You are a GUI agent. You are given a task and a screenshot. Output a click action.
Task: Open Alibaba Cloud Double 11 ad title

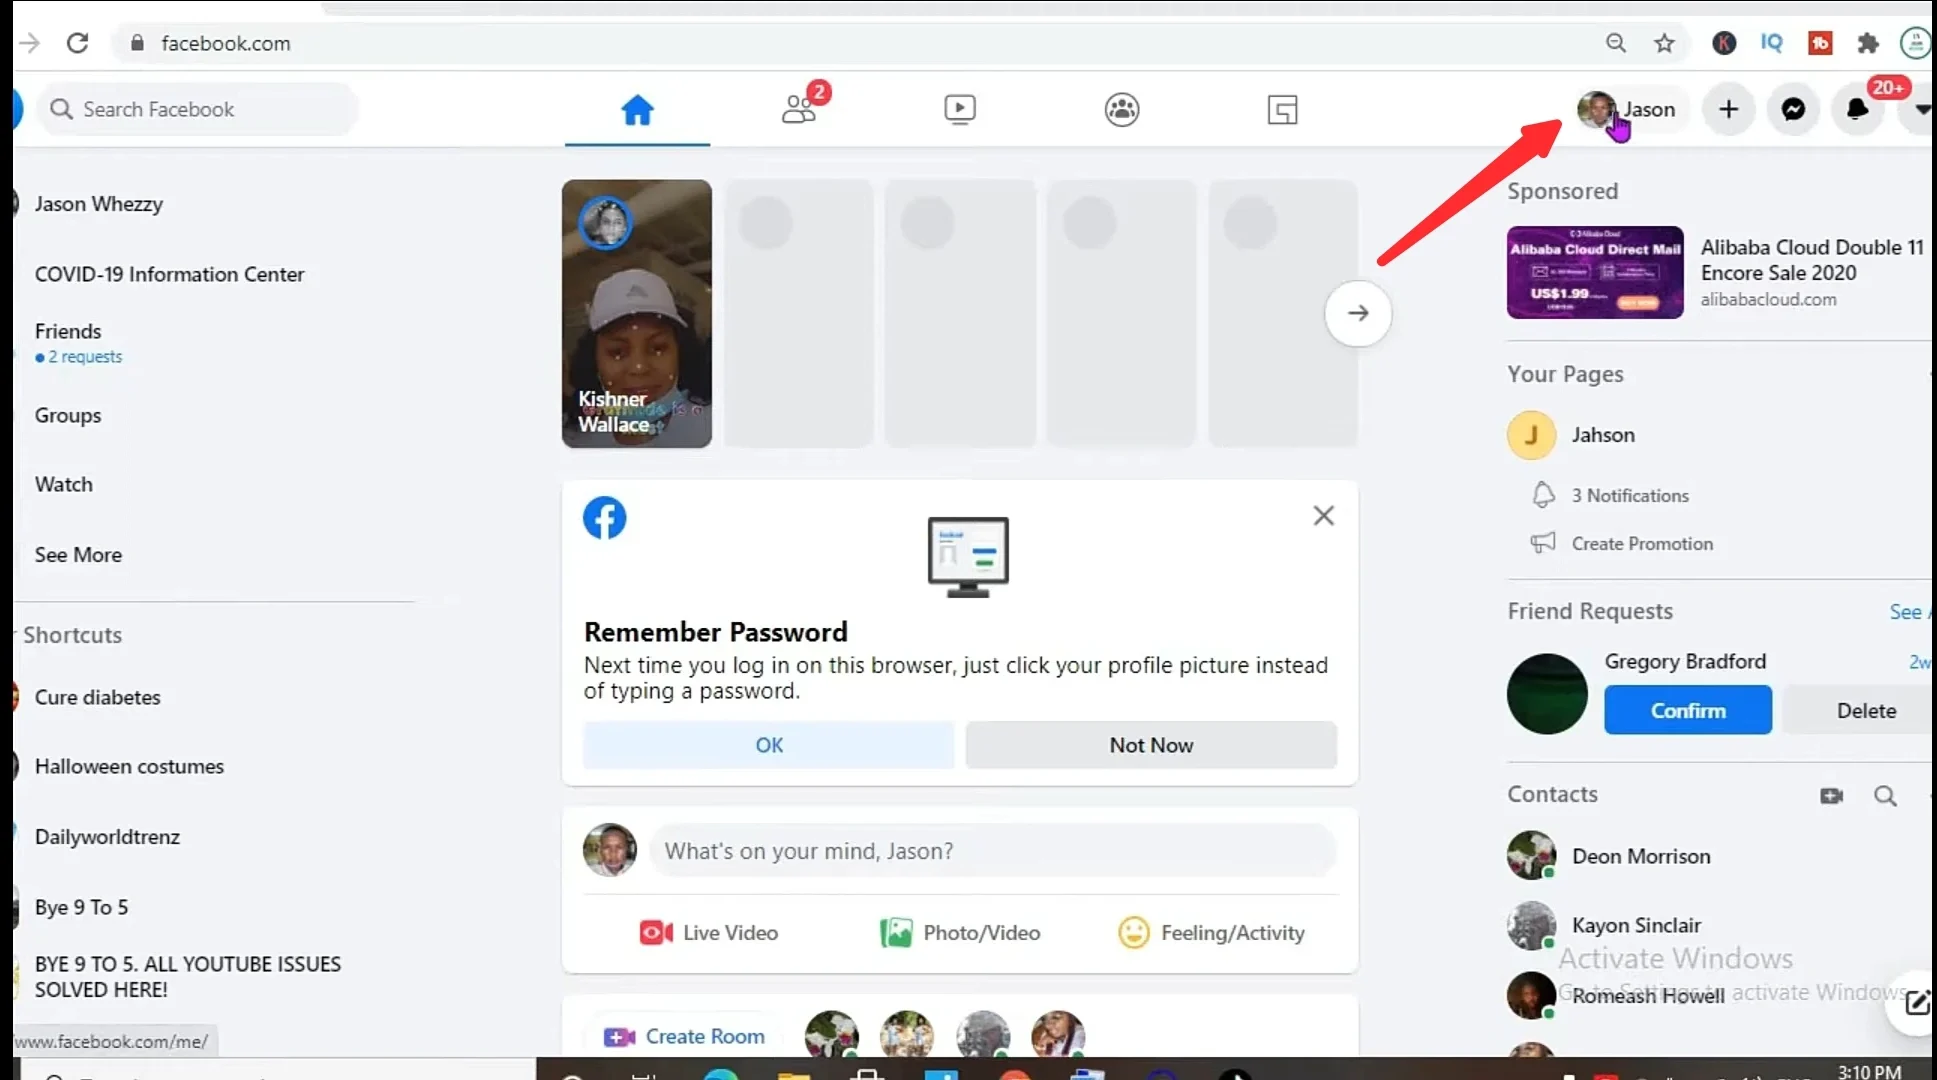coord(1812,260)
